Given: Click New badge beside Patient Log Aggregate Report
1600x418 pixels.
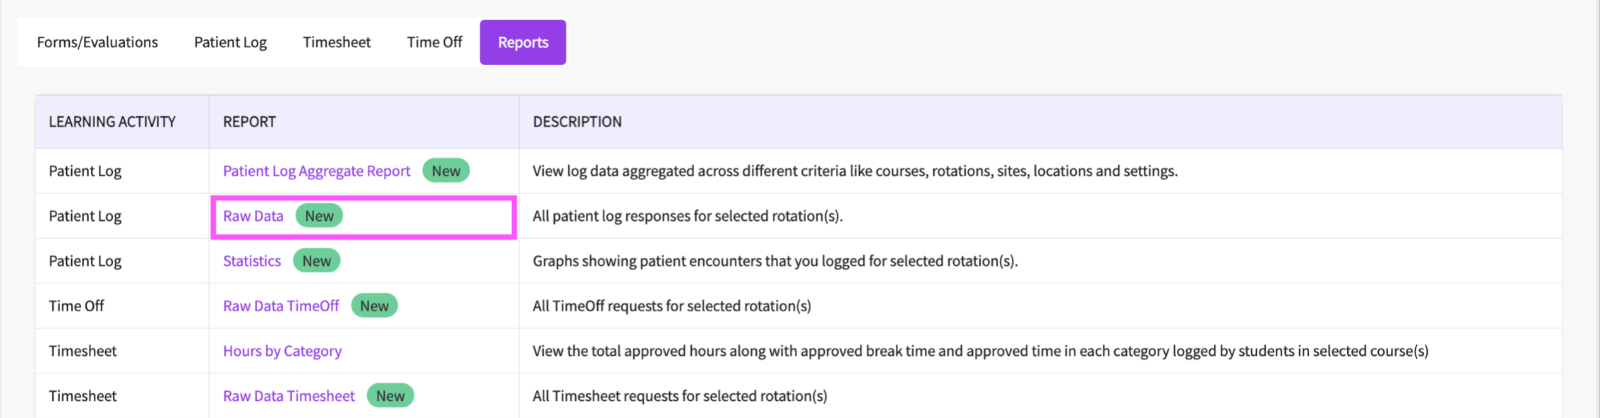Looking at the screenshot, I should [x=446, y=171].
